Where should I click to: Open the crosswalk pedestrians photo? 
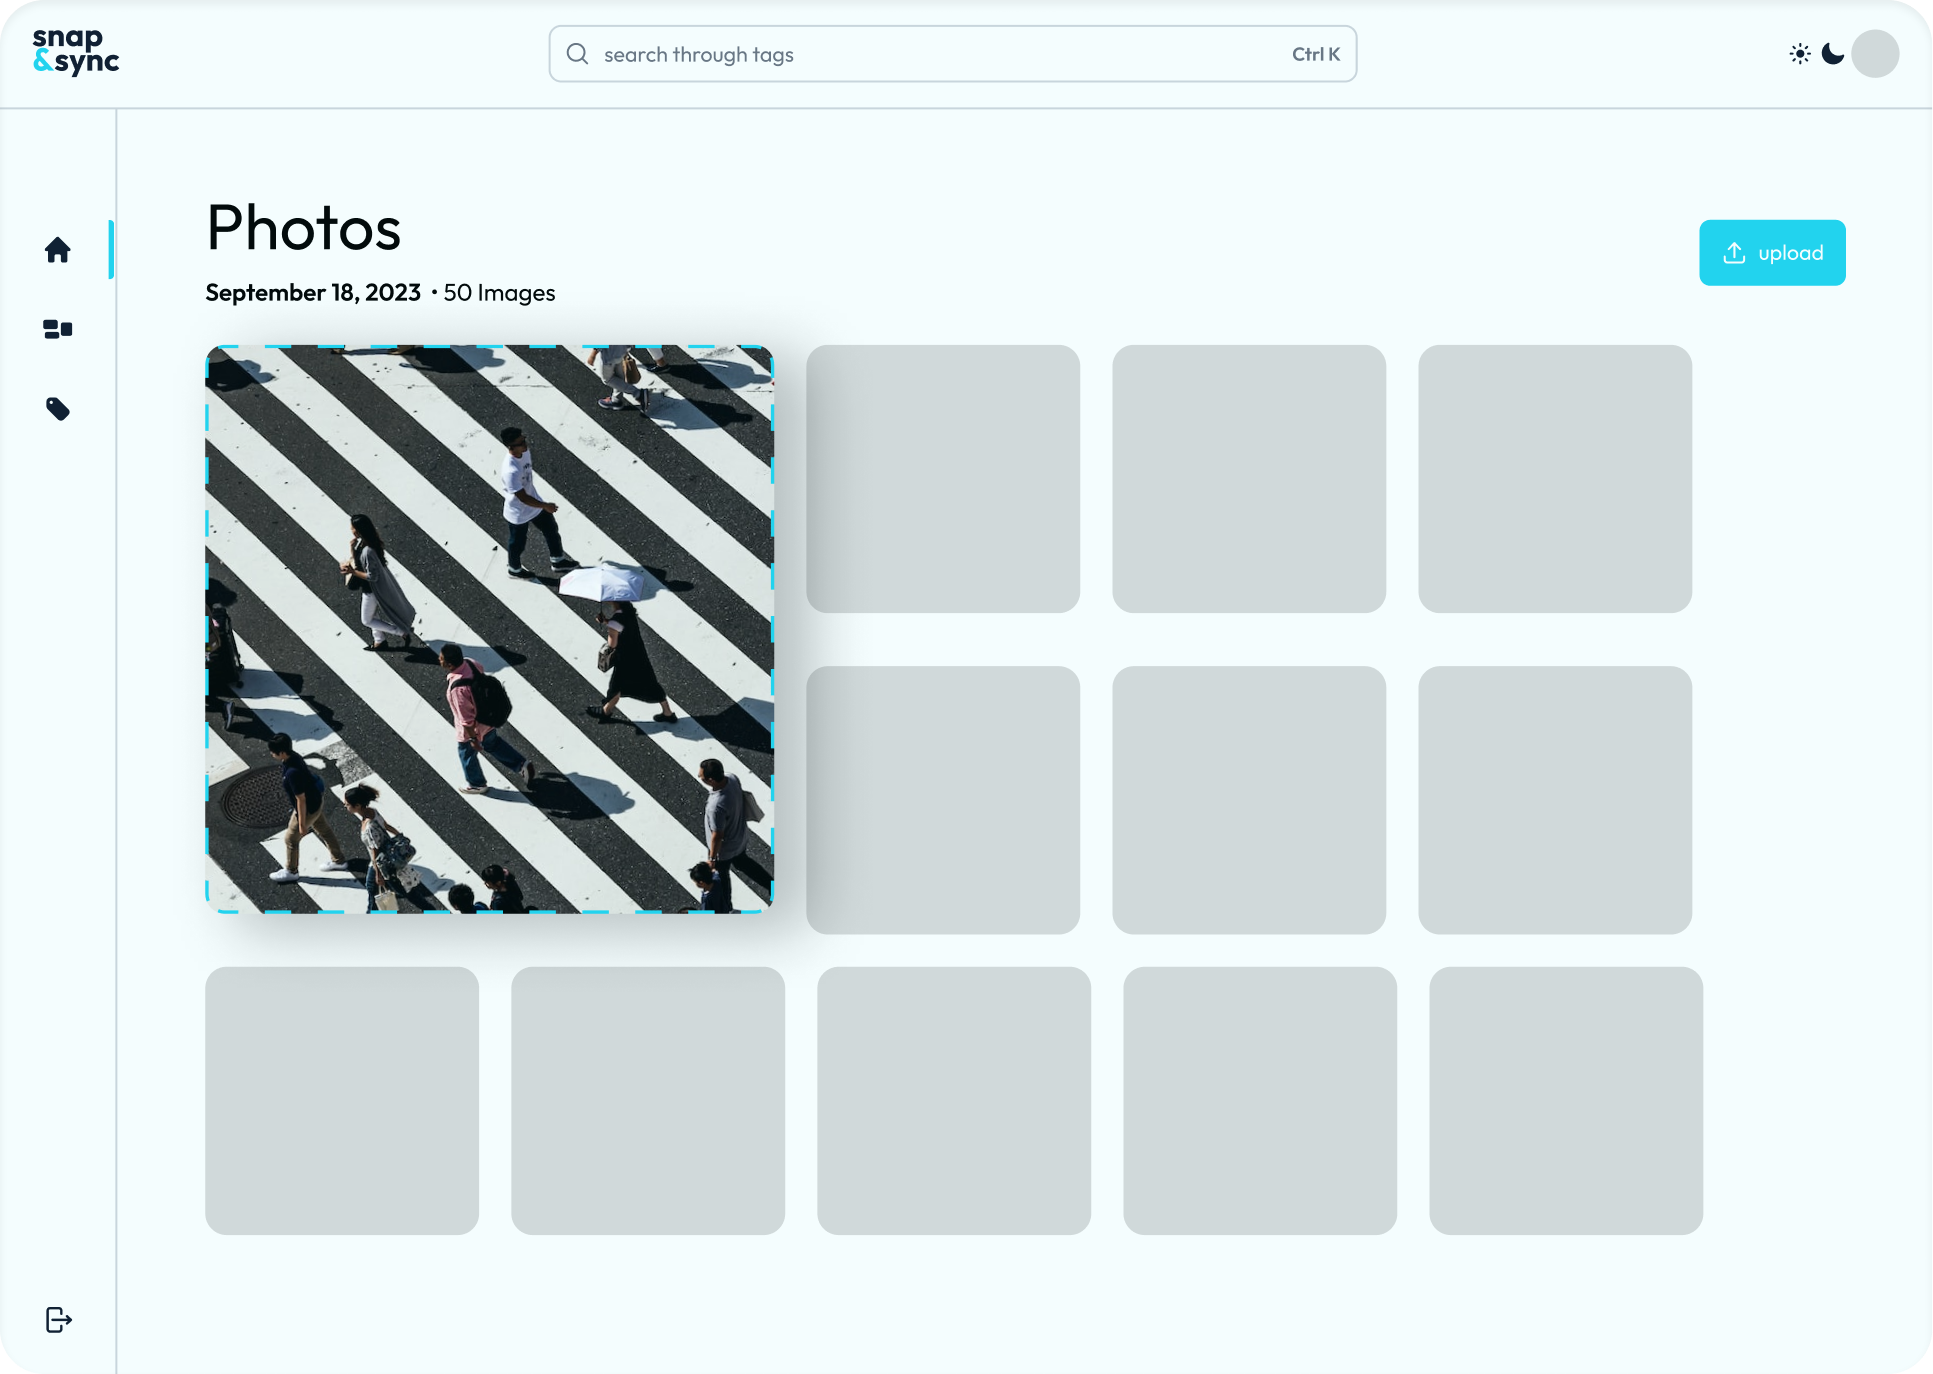pyautogui.click(x=489, y=629)
